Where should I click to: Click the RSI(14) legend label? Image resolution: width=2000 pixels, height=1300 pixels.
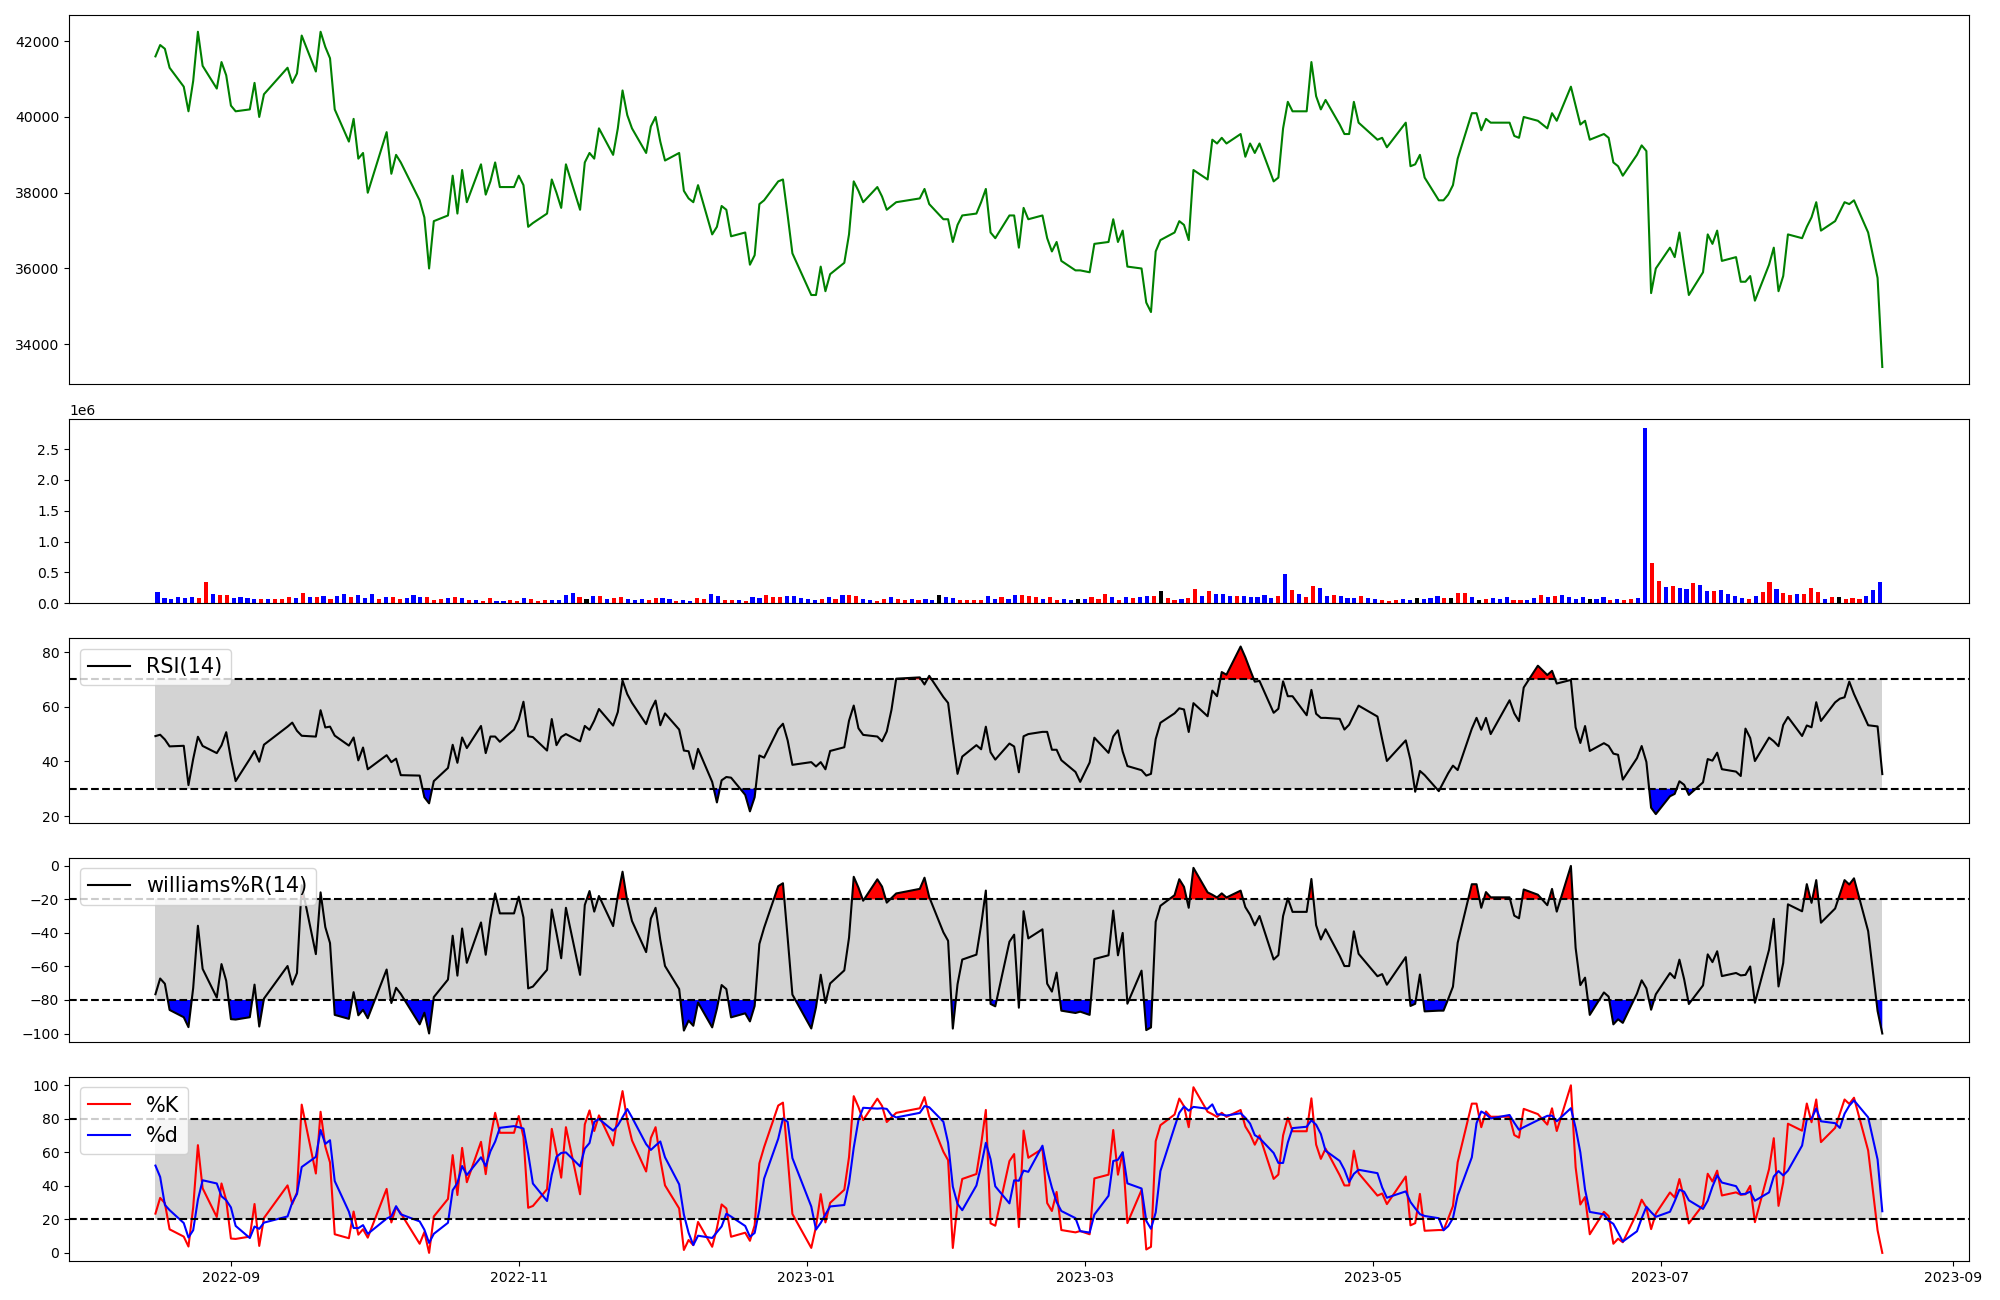pyautogui.click(x=183, y=666)
